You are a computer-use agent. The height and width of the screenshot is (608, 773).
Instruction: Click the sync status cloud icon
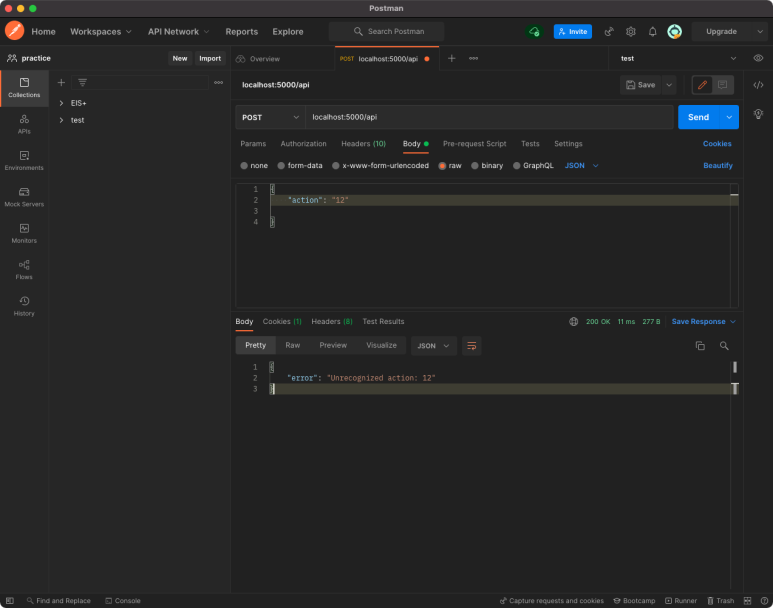click(x=534, y=32)
